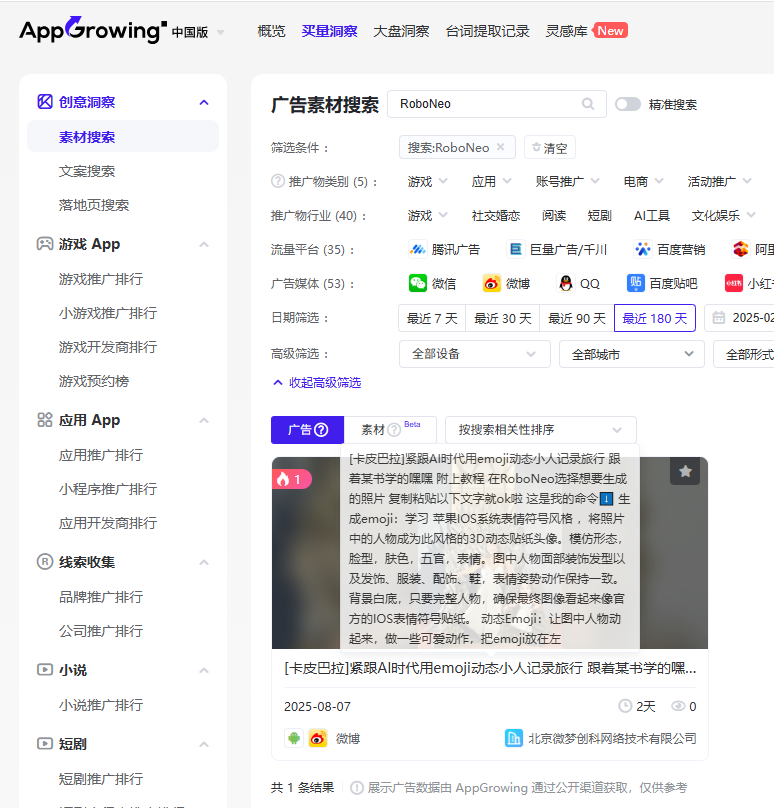
Task: Open 应用开发商排行 in sidebar
Action: click(108, 524)
